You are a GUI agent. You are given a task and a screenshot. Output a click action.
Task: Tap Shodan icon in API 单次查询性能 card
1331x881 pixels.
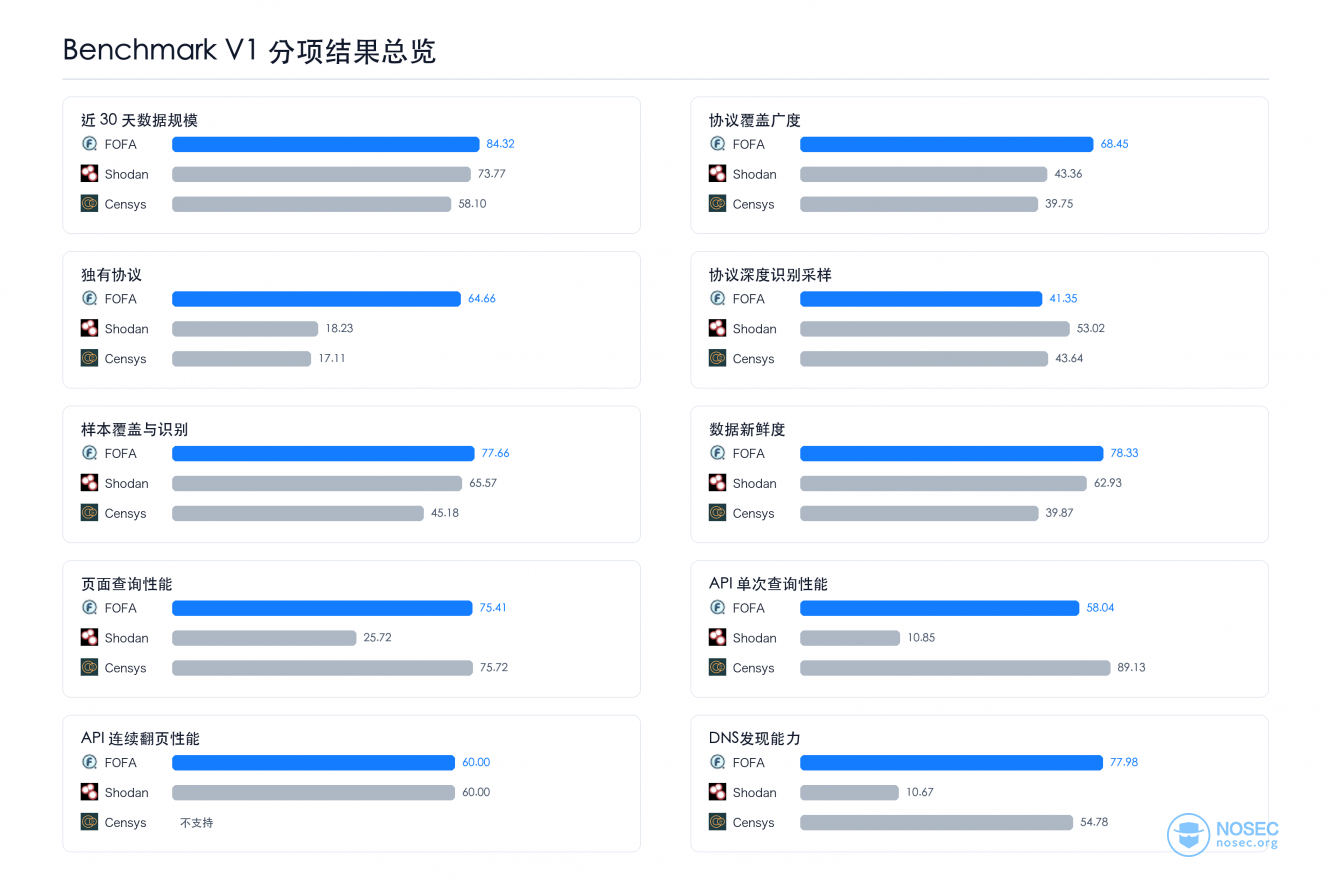pos(717,637)
